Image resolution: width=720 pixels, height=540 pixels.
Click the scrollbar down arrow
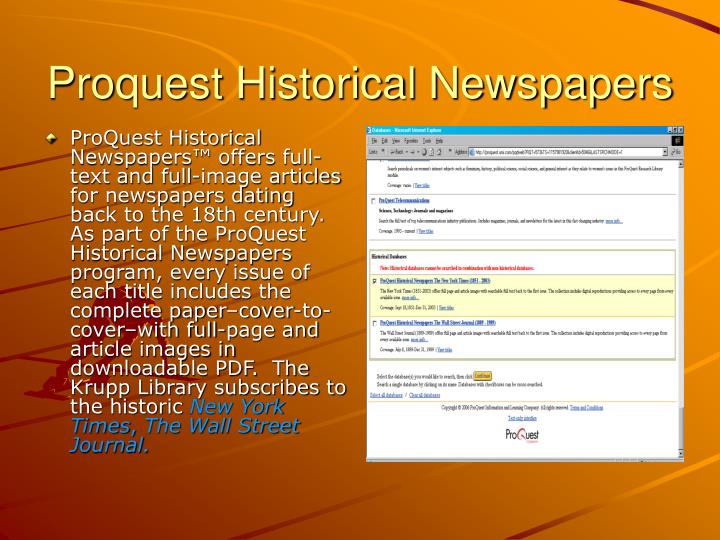pos(681,454)
